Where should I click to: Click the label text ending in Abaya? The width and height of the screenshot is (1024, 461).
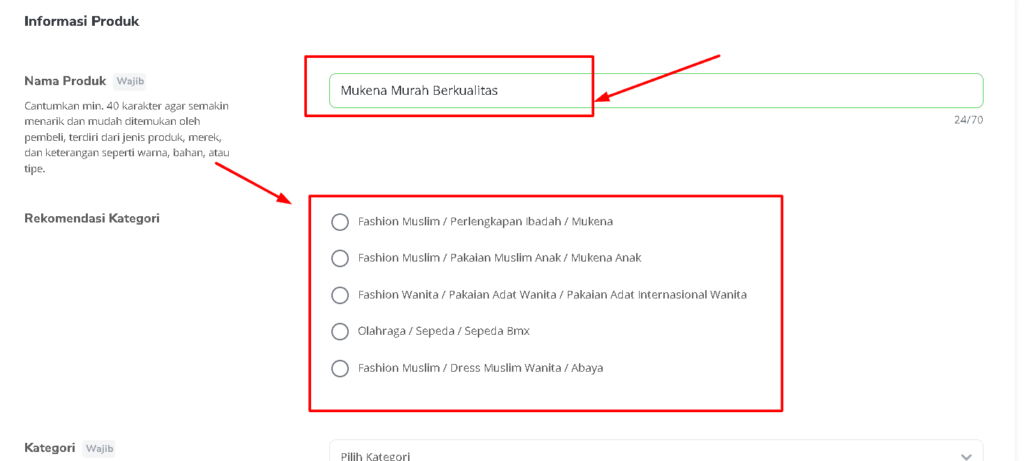(480, 368)
